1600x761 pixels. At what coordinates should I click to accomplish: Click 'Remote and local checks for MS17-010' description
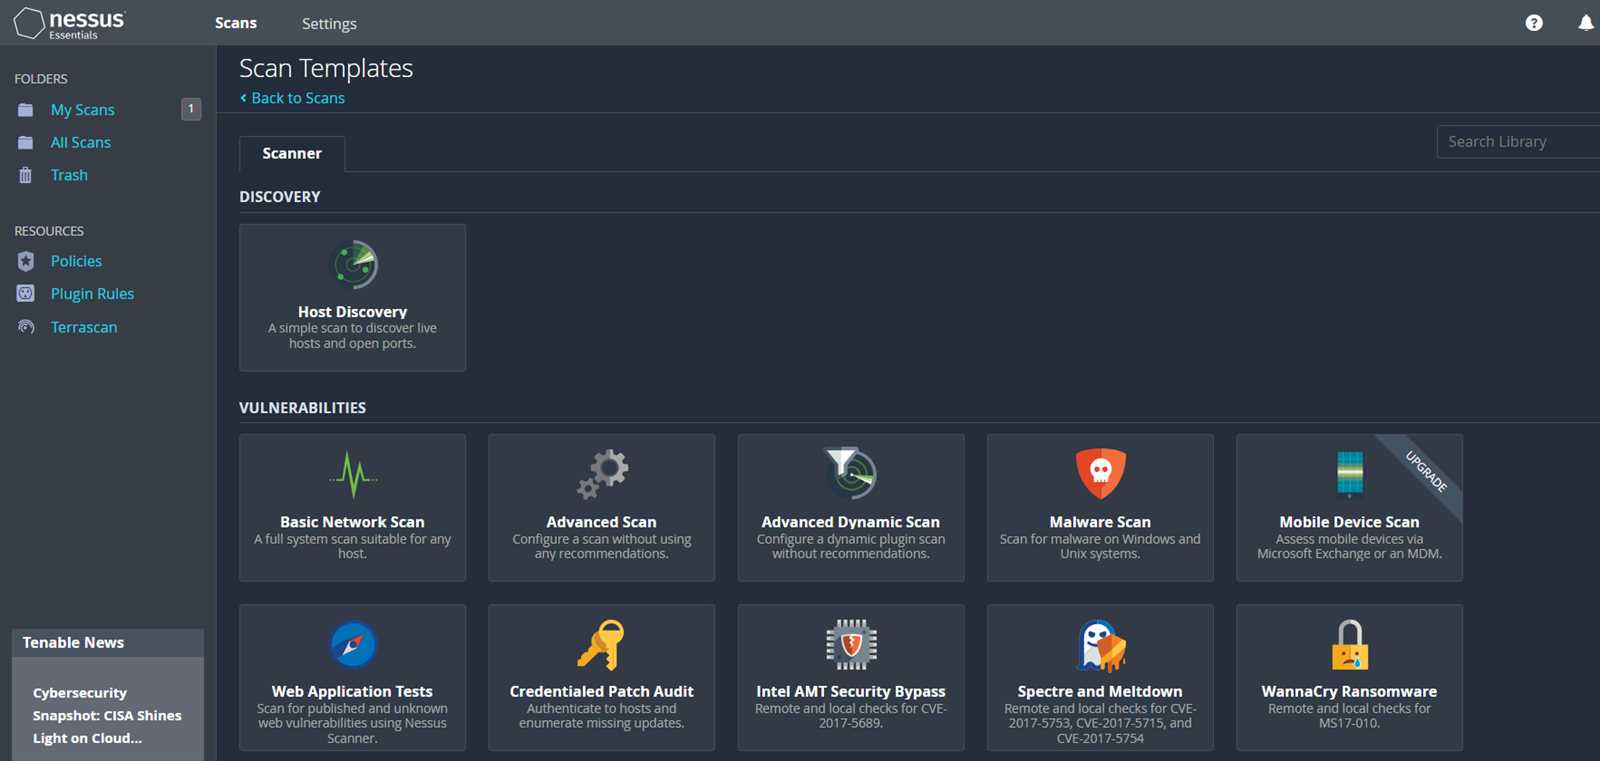pos(1349,716)
